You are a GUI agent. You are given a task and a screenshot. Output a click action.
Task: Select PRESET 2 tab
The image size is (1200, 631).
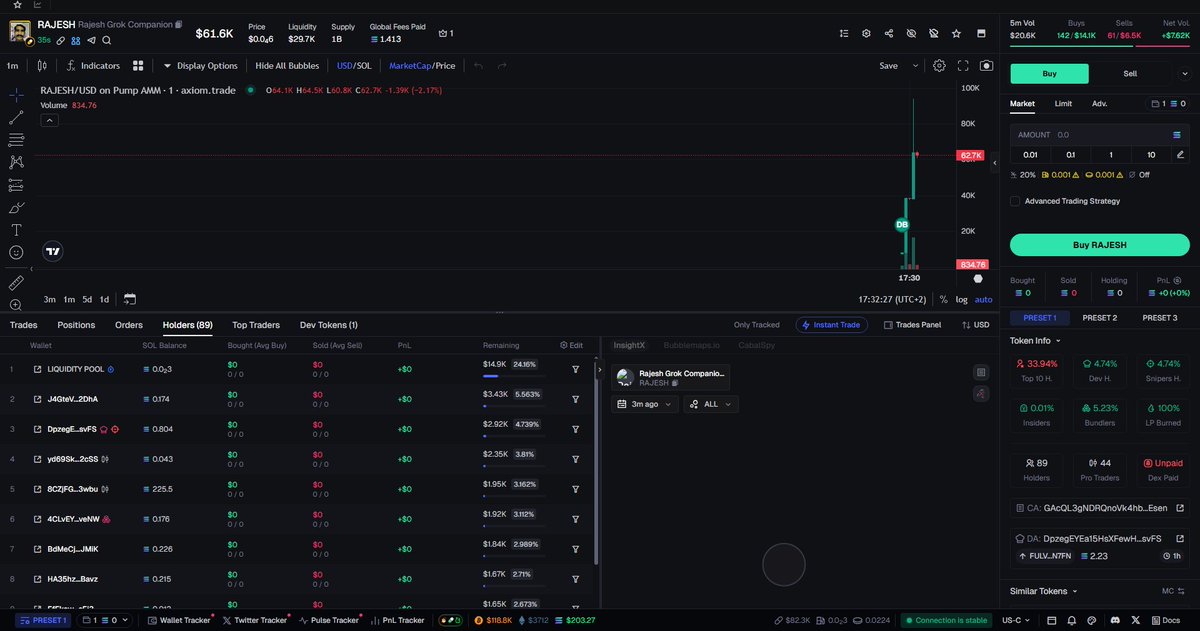1100,318
